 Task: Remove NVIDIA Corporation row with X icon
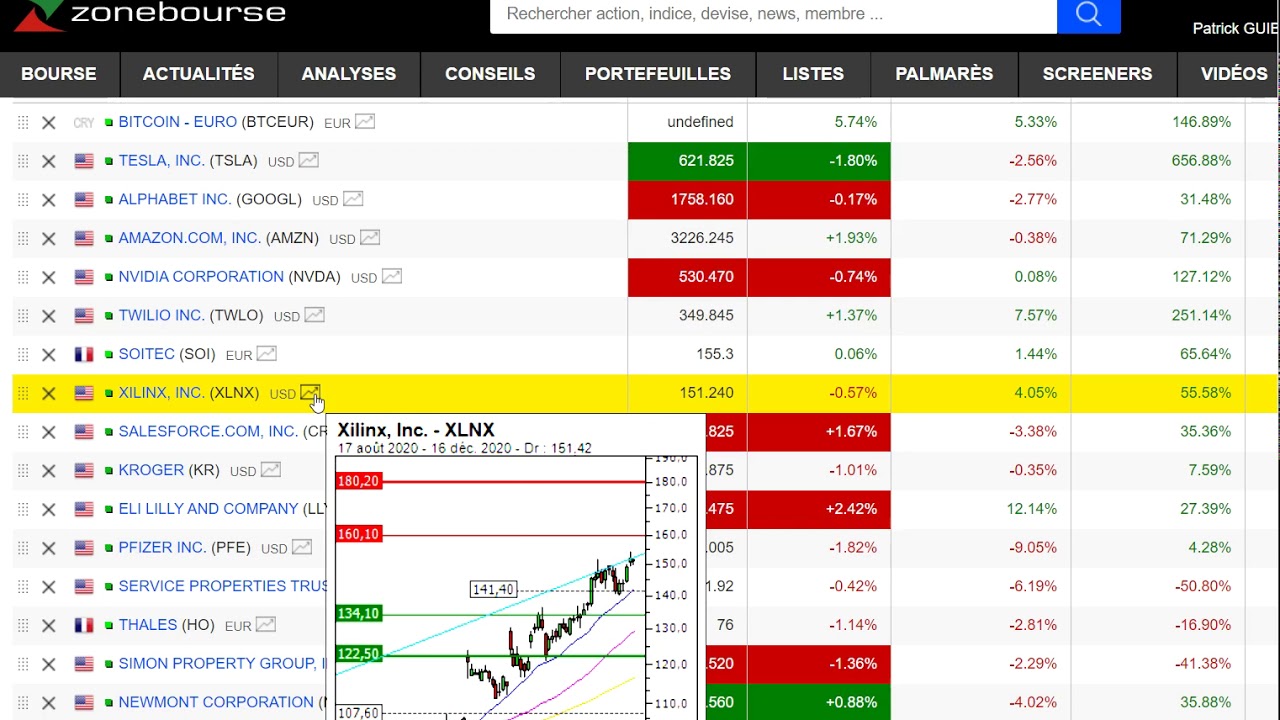(x=48, y=277)
